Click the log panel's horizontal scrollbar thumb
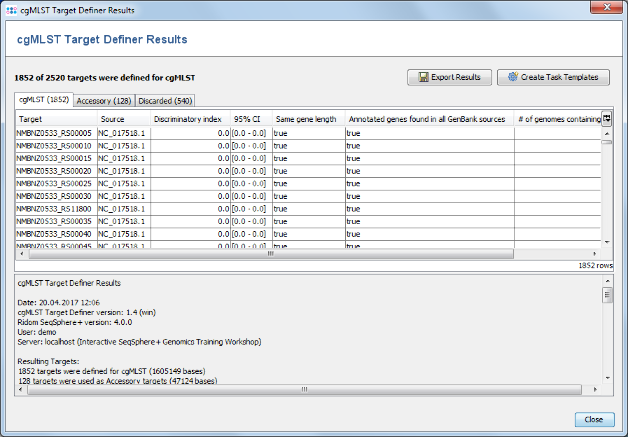Viewport: 628px width, 437px height. coord(304,389)
